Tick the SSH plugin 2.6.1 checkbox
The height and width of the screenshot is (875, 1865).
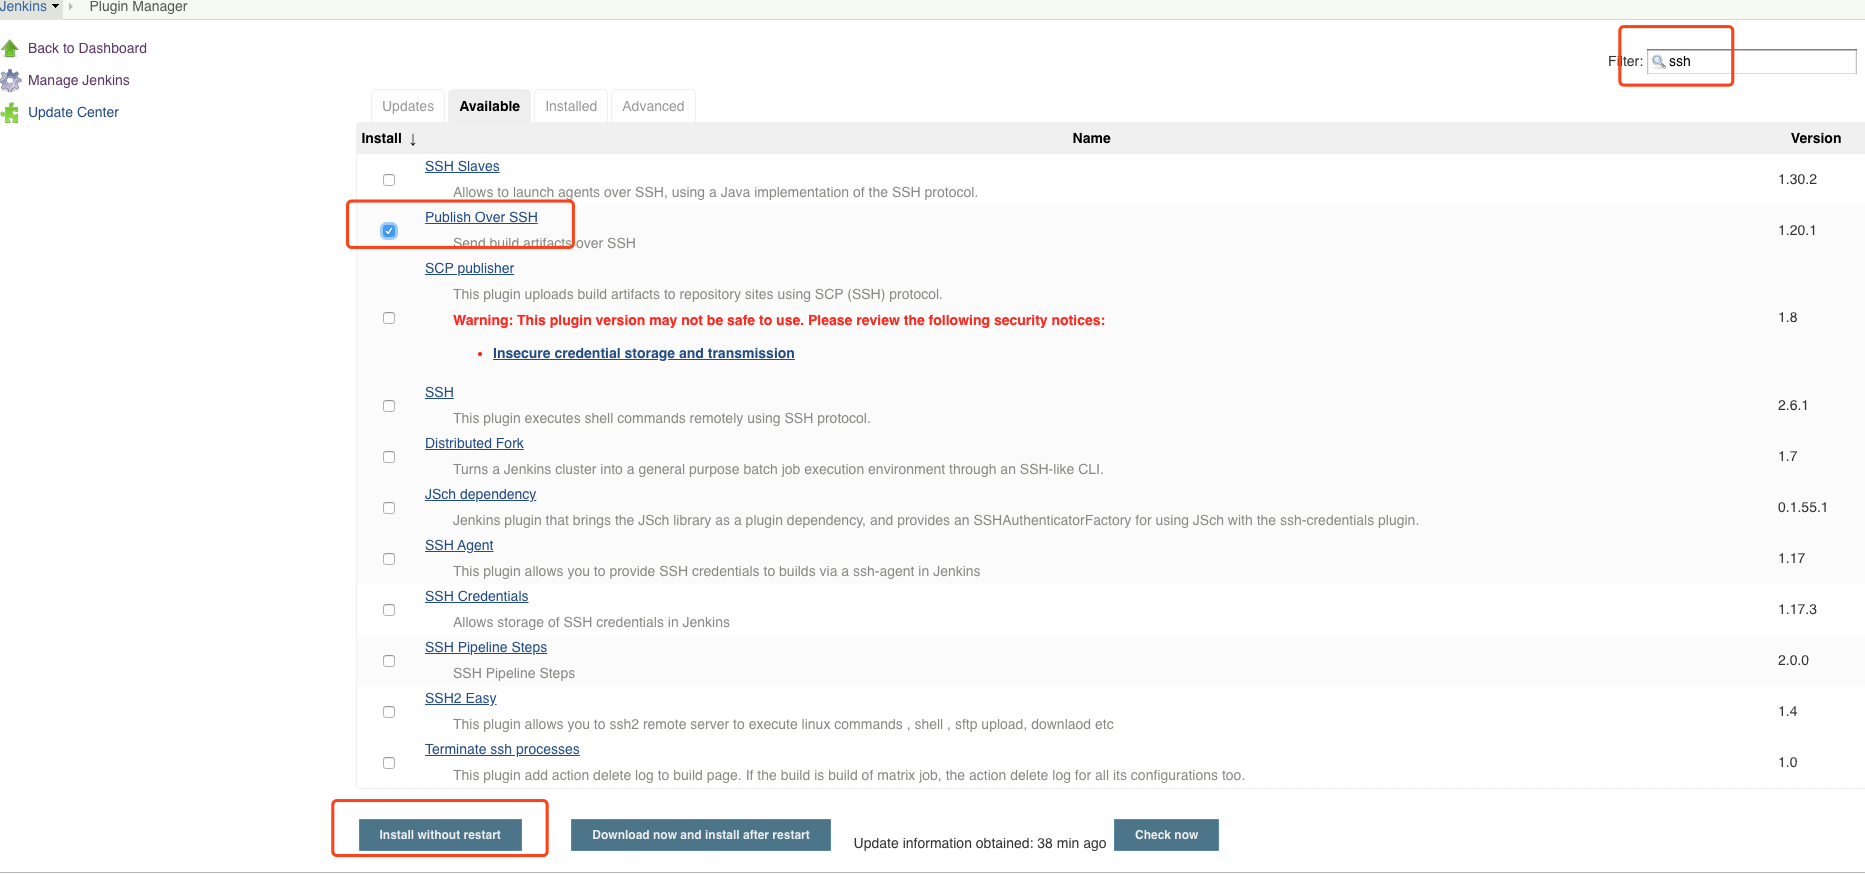pyautogui.click(x=389, y=406)
